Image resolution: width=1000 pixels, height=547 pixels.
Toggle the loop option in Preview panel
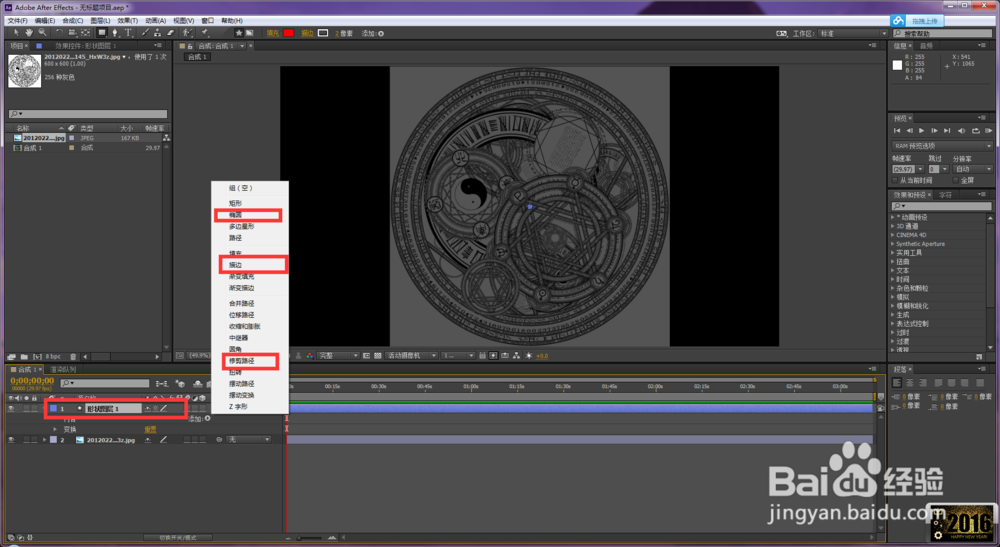click(x=976, y=131)
